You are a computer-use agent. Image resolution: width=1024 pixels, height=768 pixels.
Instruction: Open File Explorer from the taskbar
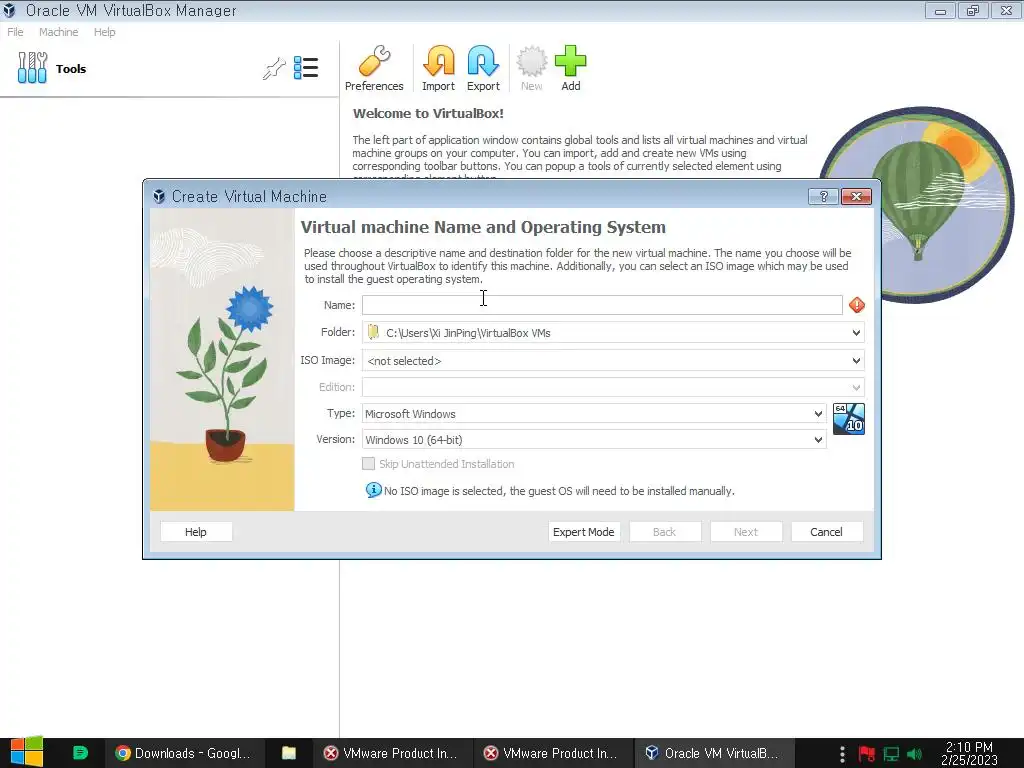pyautogui.click(x=289, y=753)
